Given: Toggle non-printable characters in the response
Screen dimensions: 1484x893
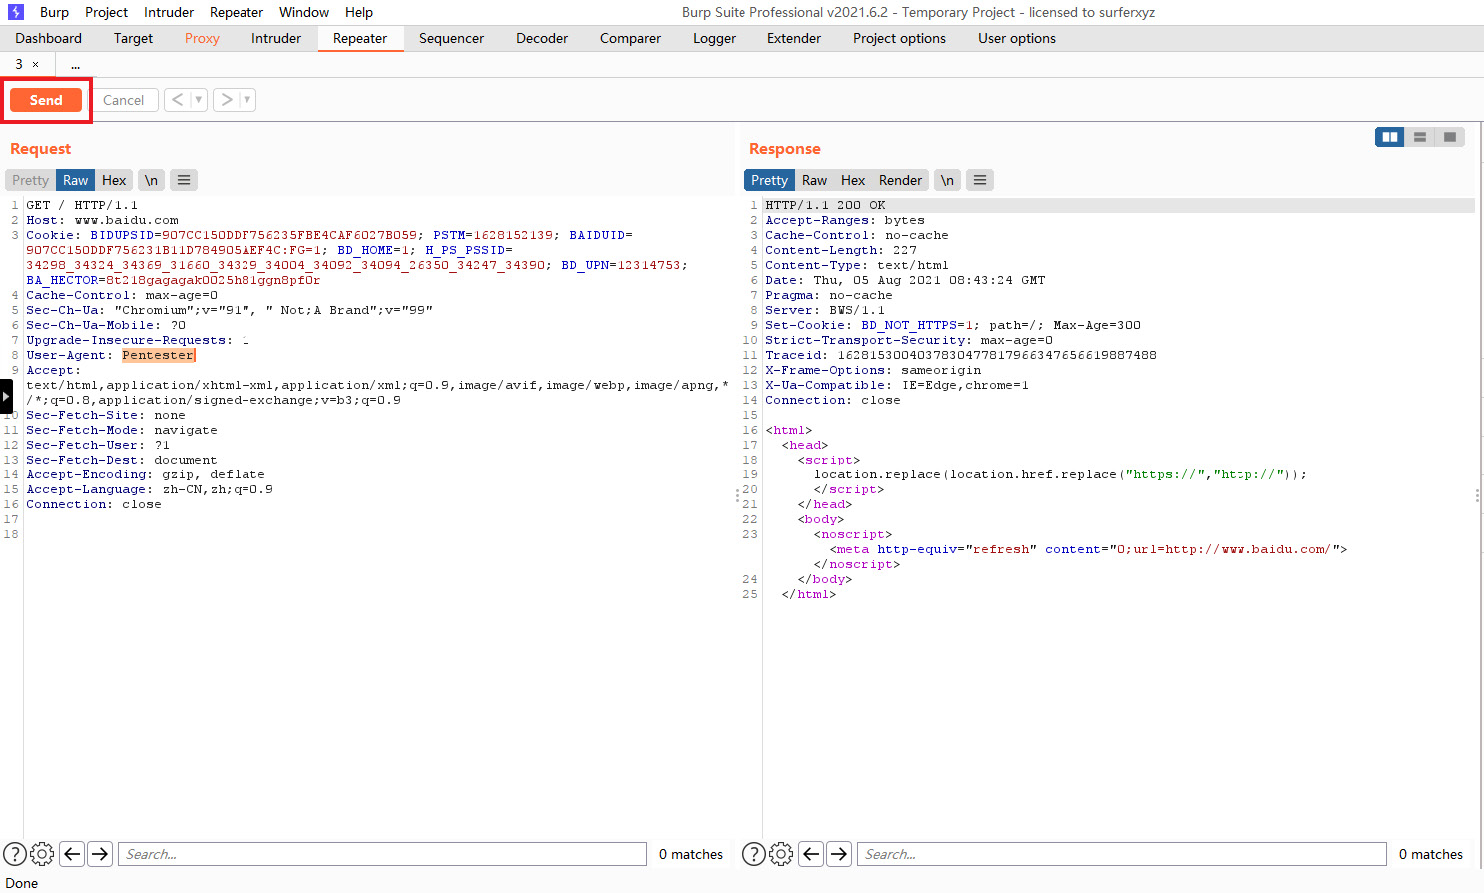Looking at the screenshot, I should coord(947,180).
